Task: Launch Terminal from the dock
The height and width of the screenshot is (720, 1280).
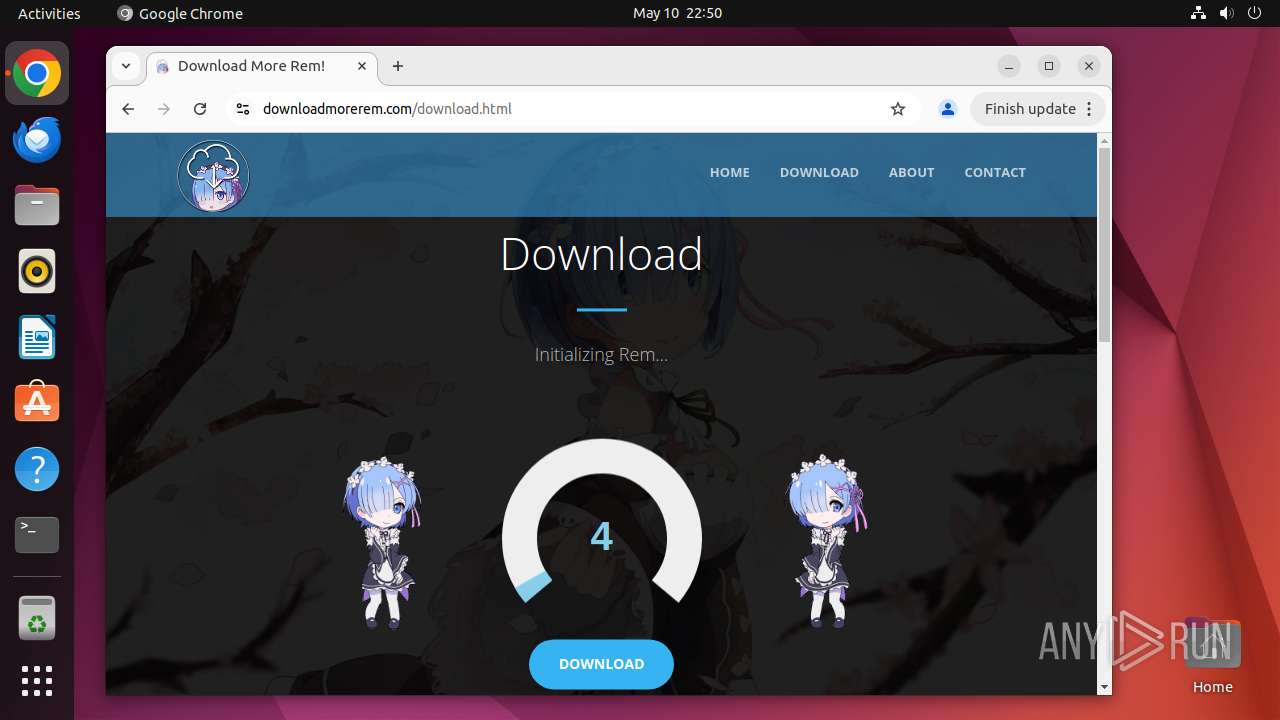Action: [37, 534]
